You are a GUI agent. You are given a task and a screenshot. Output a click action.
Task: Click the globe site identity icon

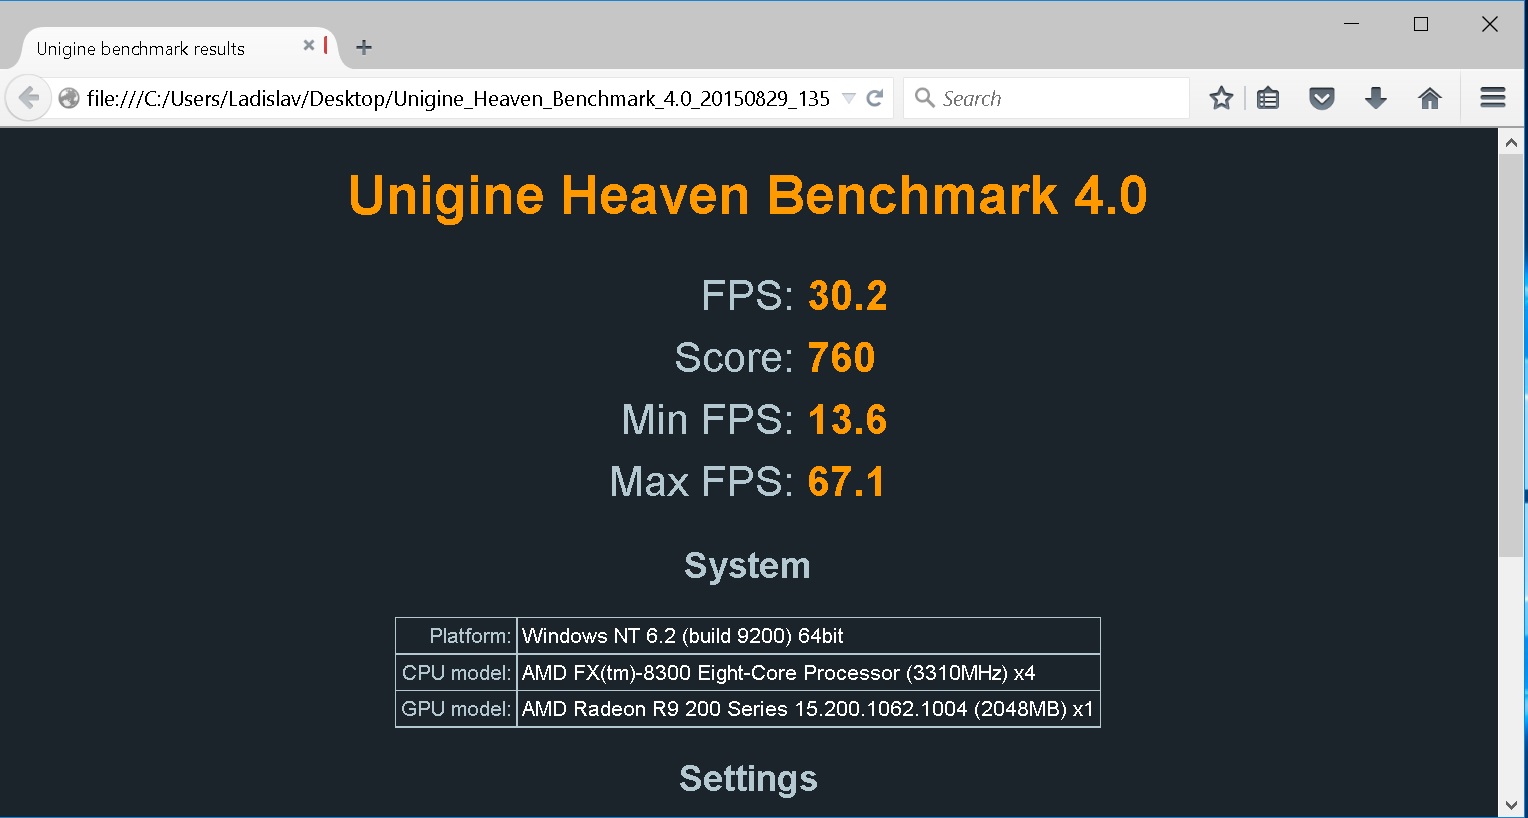click(x=69, y=98)
